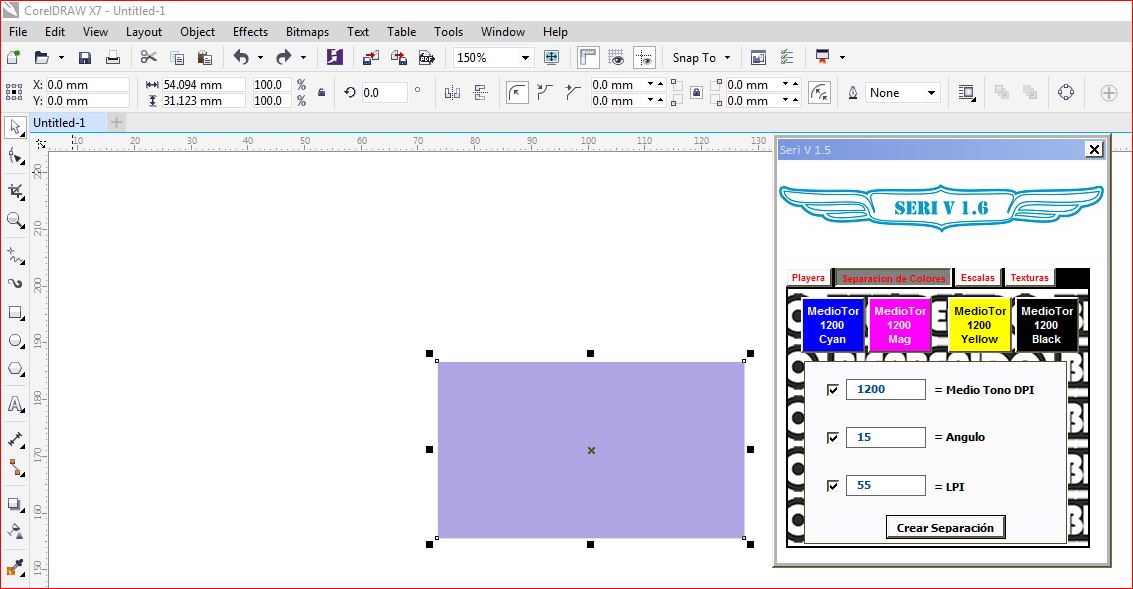The height and width of the screenshot is (589, 1133).
Task: Click the MedioTor 1200 Yellow button
Action: [x=980, y=325]
